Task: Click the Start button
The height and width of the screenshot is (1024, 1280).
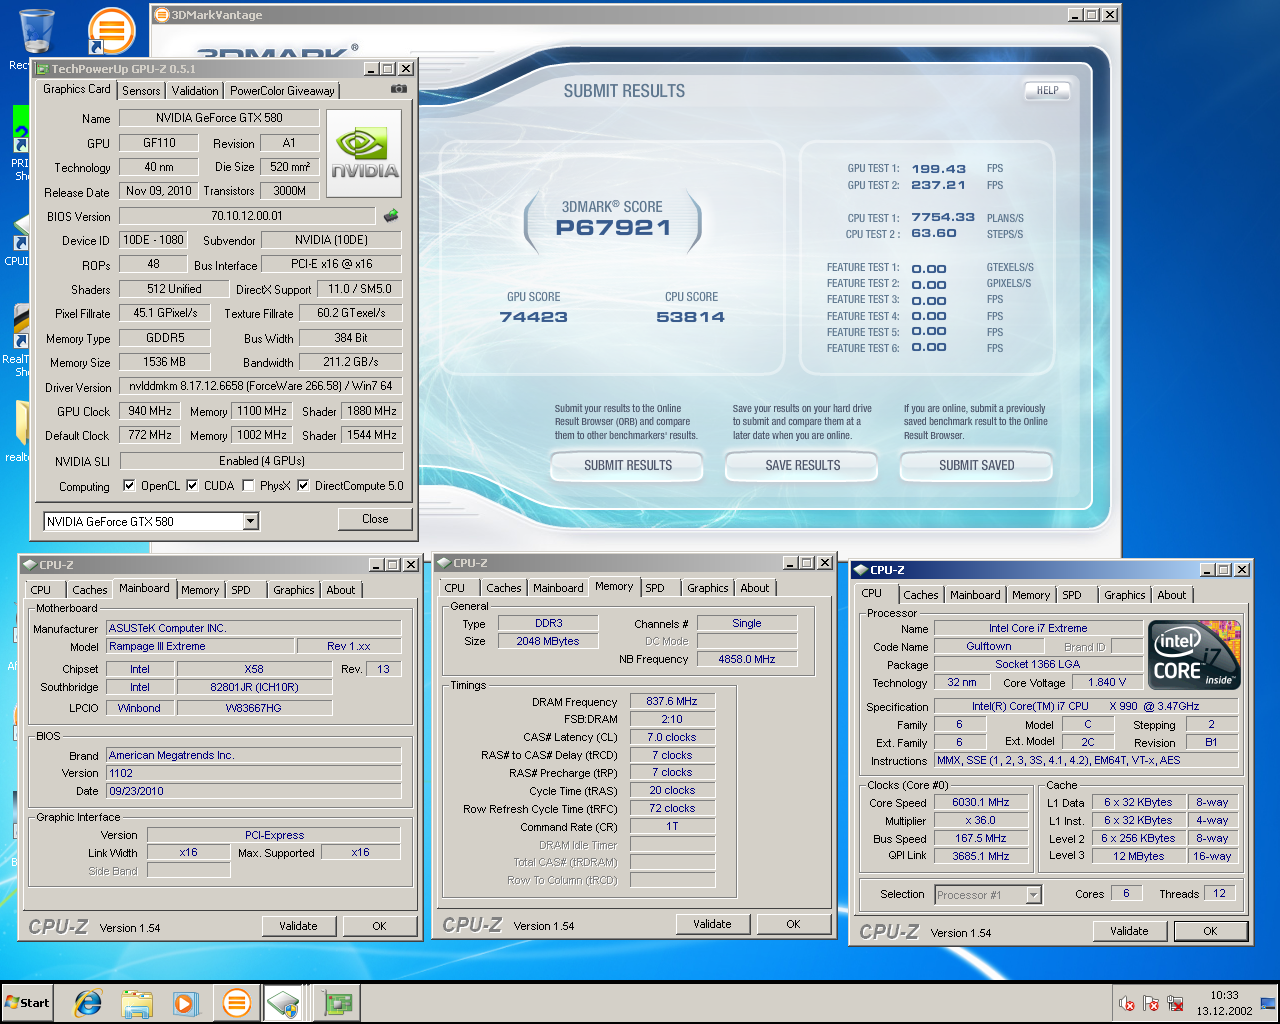Action: click(x=27, y=1003)
